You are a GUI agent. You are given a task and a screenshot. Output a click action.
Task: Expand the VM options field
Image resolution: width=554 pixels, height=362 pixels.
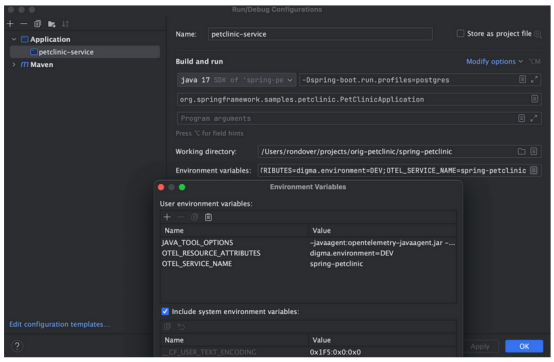click(x=534, y=79)
